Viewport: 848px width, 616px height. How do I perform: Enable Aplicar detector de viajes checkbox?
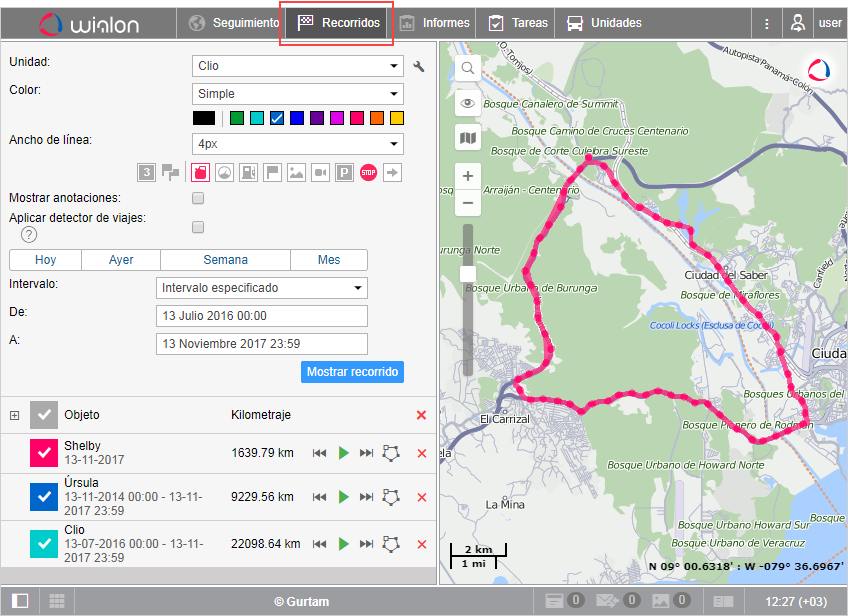198,226
